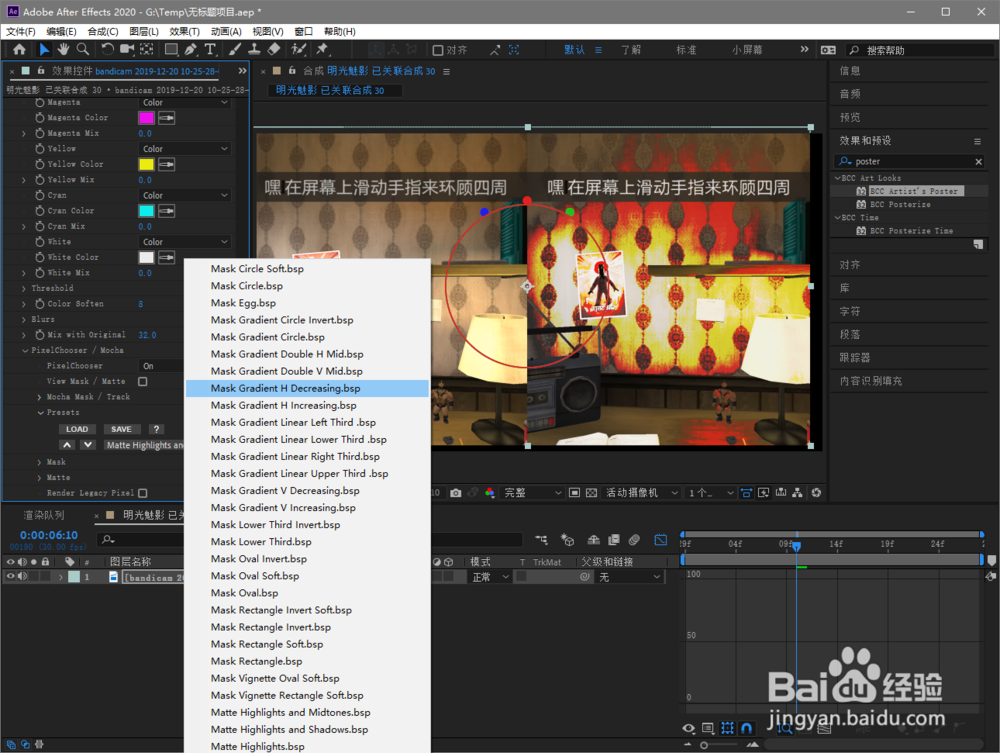Select the Rectangle shape tool
Image resolution: width=1000 pixels, height=753 pixels.
pyautogui.click(x=171, y=49)
